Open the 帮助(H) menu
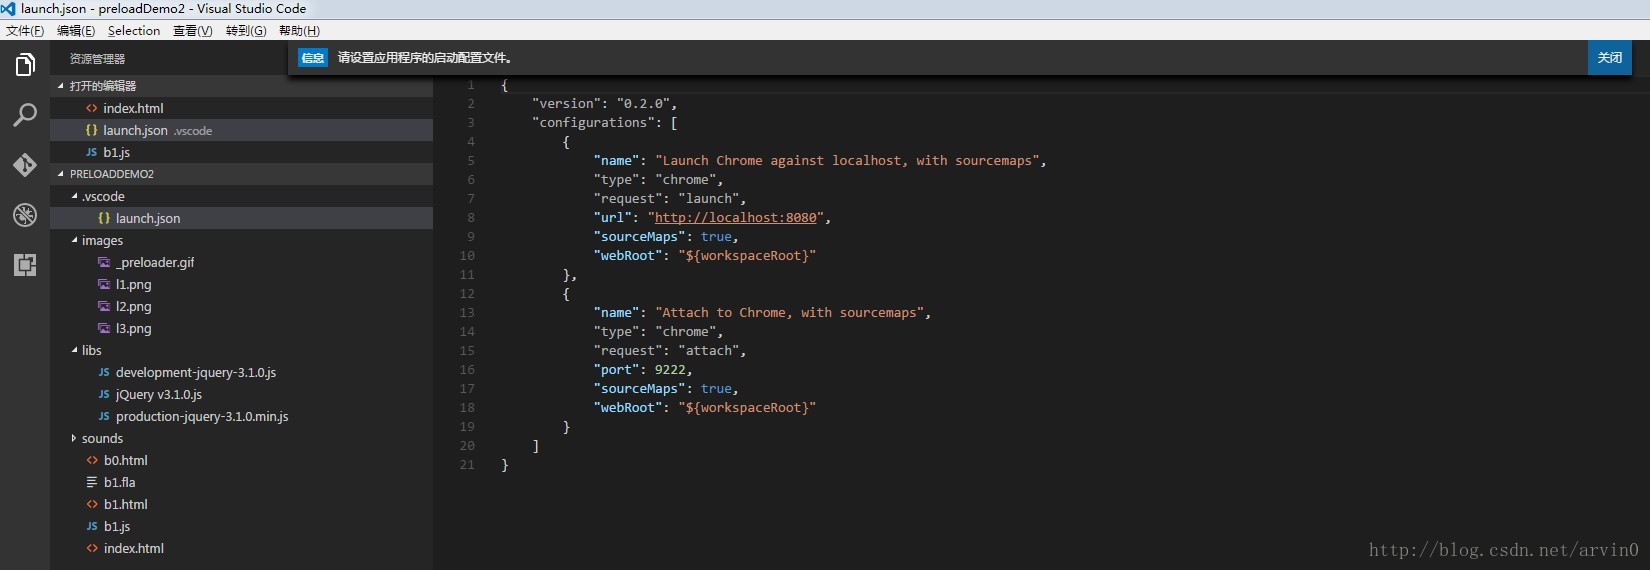Viewport: 1650px width, 570px height. (x=299, y=31)
